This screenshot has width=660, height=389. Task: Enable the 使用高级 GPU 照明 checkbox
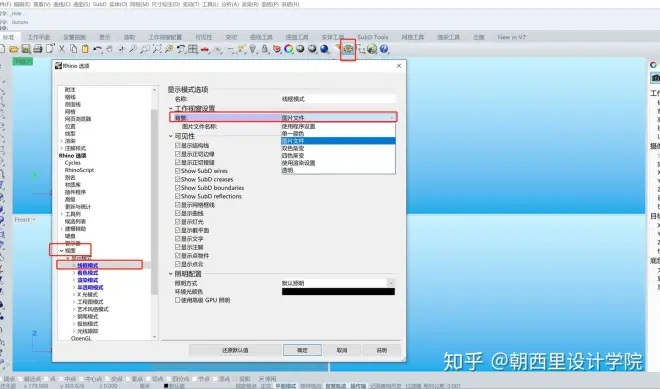click(178, 300)
